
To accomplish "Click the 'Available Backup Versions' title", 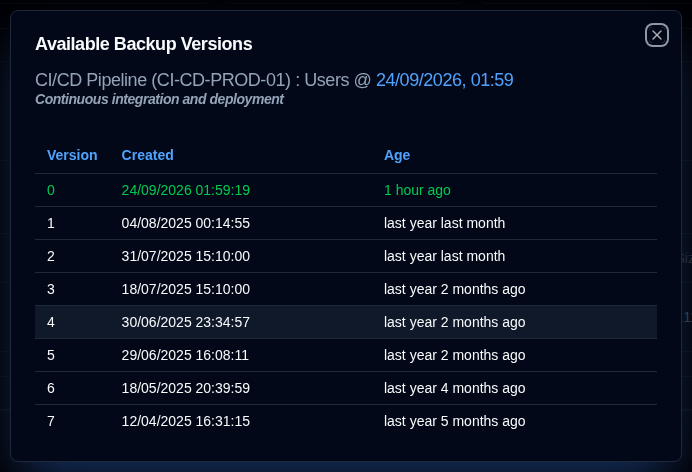I will pos(144,44).
